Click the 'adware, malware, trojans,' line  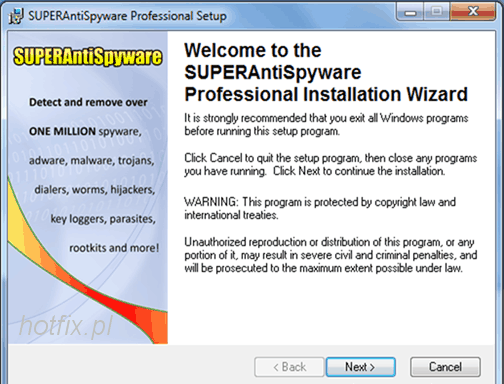point(92,161)
